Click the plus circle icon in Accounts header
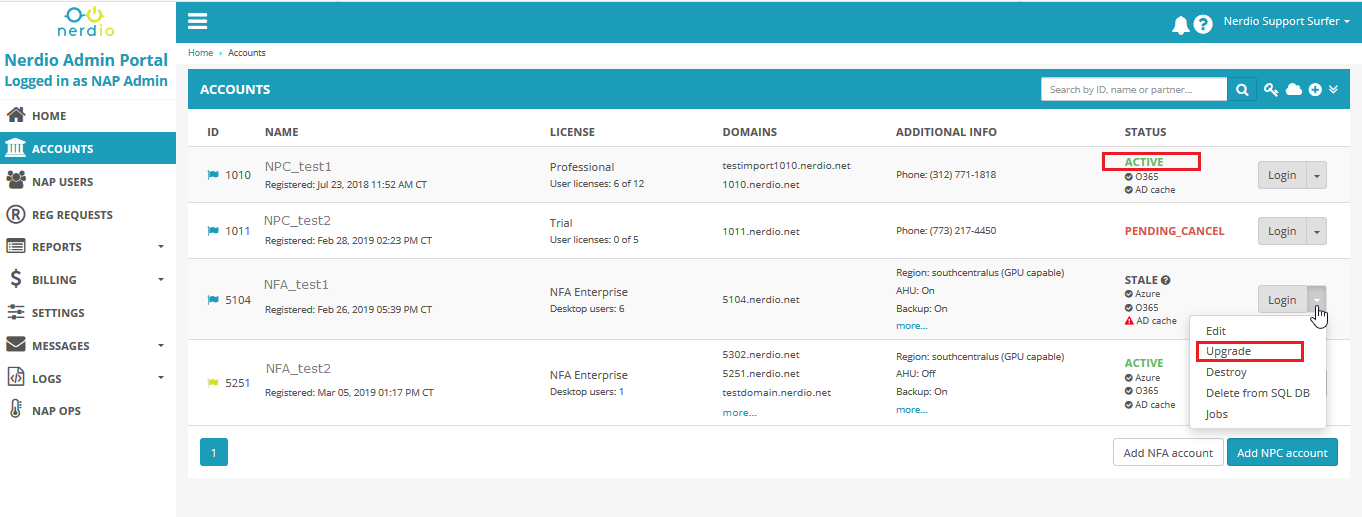 [x=1316, y=90]
